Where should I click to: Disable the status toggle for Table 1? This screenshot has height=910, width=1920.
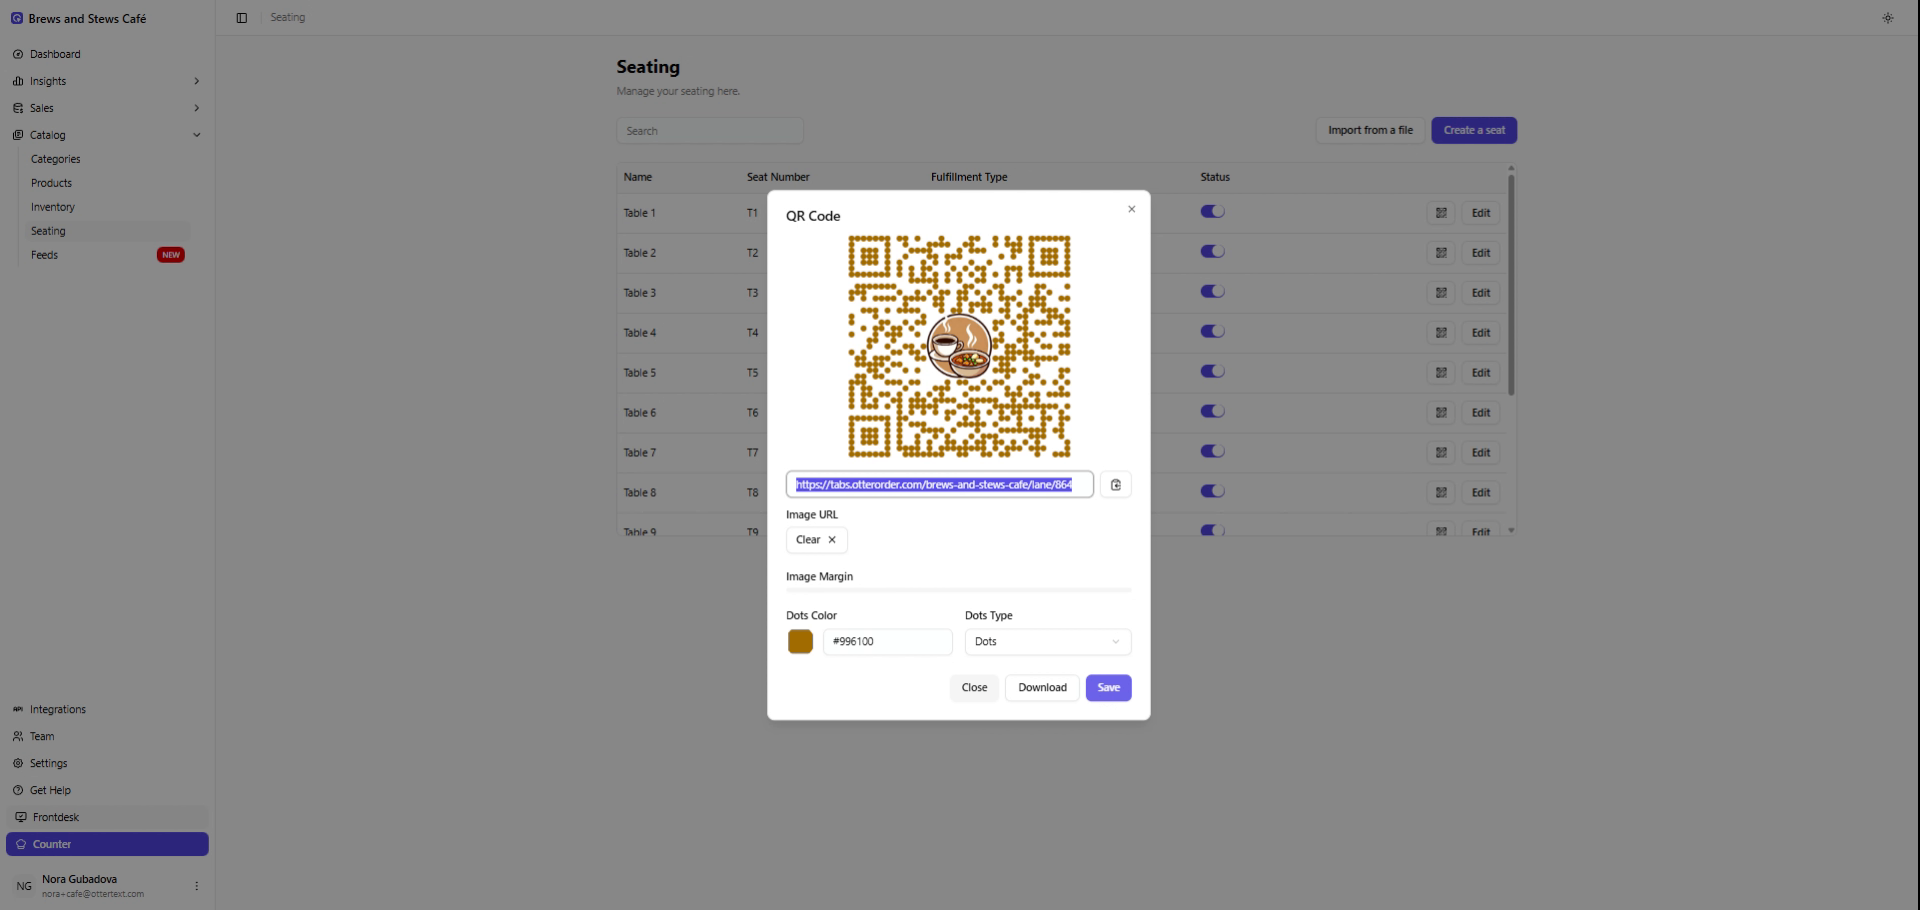1211,211
